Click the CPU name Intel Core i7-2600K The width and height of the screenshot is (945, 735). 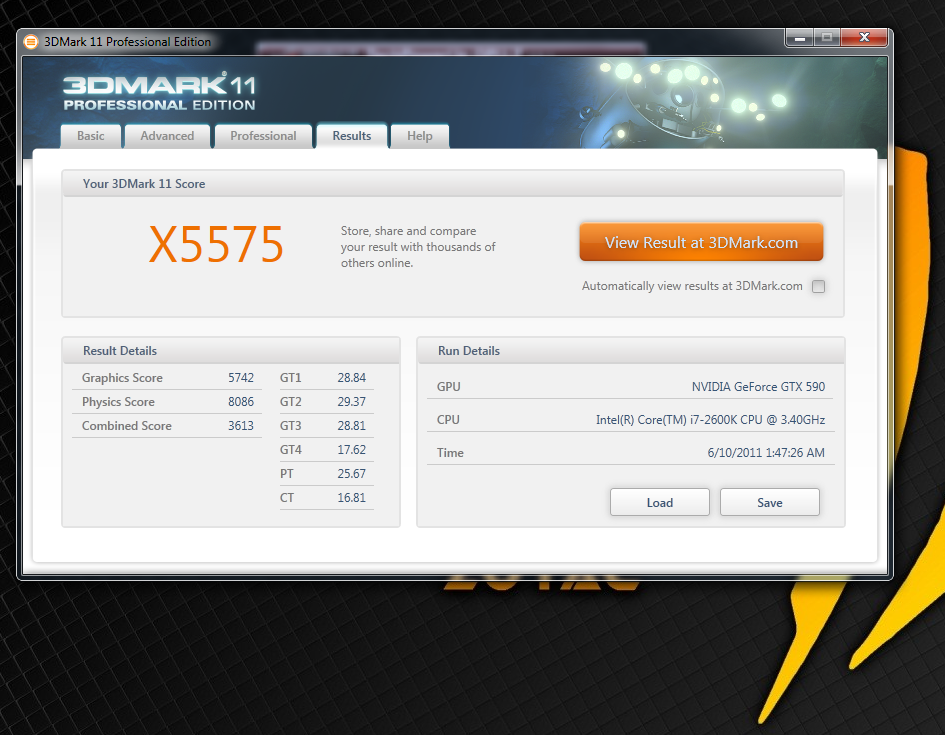click(711, 420)
